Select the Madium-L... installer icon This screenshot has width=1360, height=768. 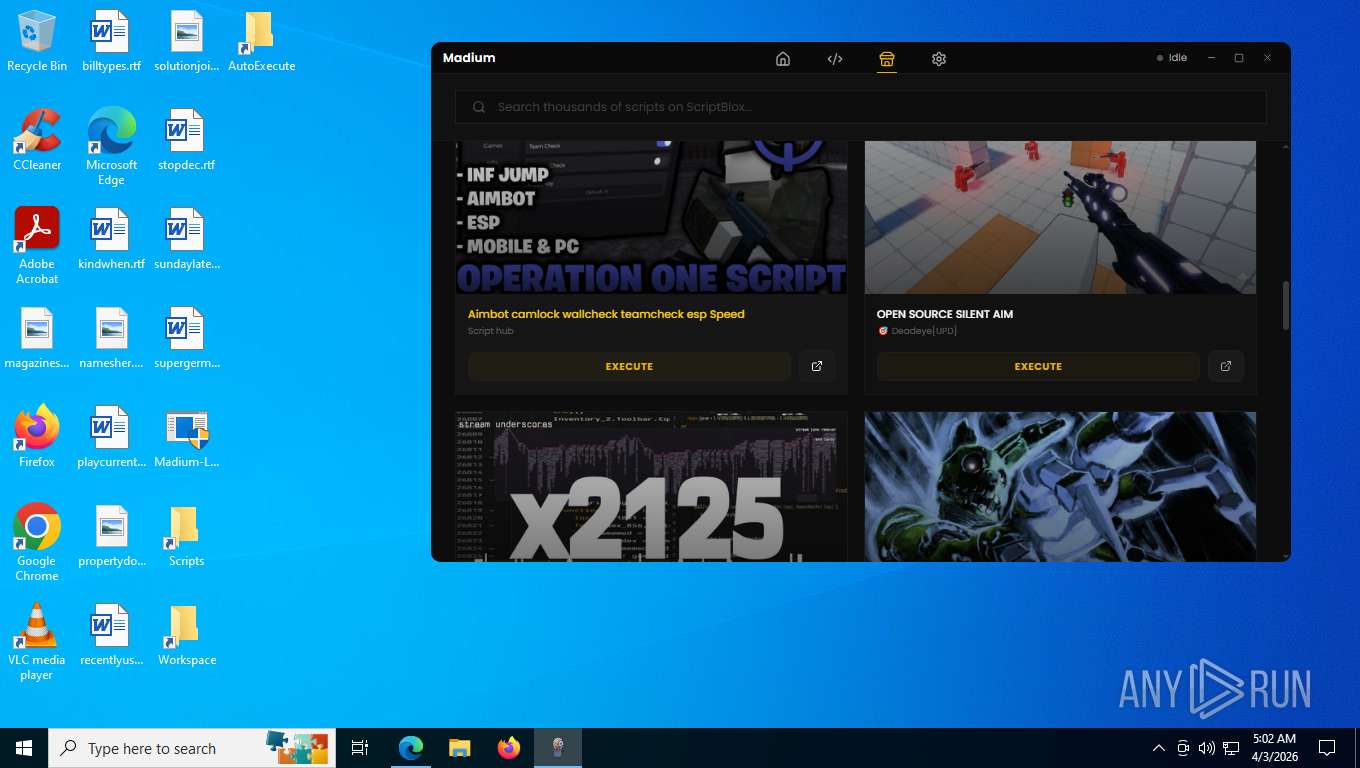point(186,438)
